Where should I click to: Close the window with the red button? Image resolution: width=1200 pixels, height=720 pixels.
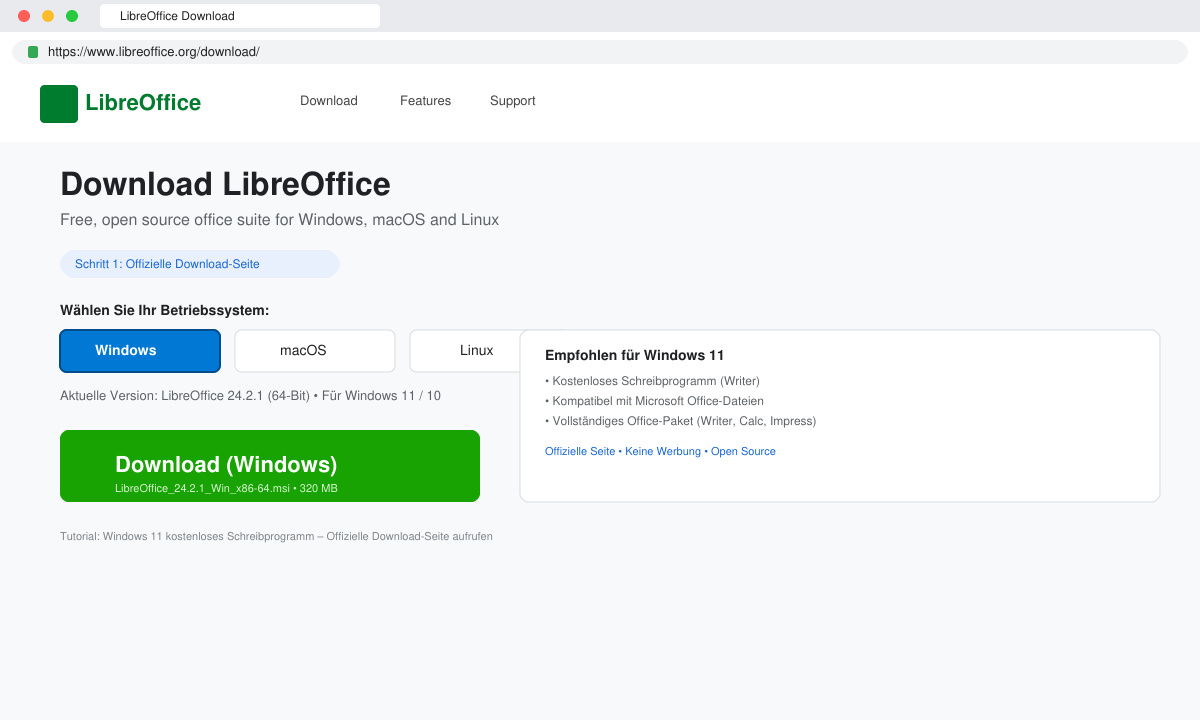click(x=24, y=16)
